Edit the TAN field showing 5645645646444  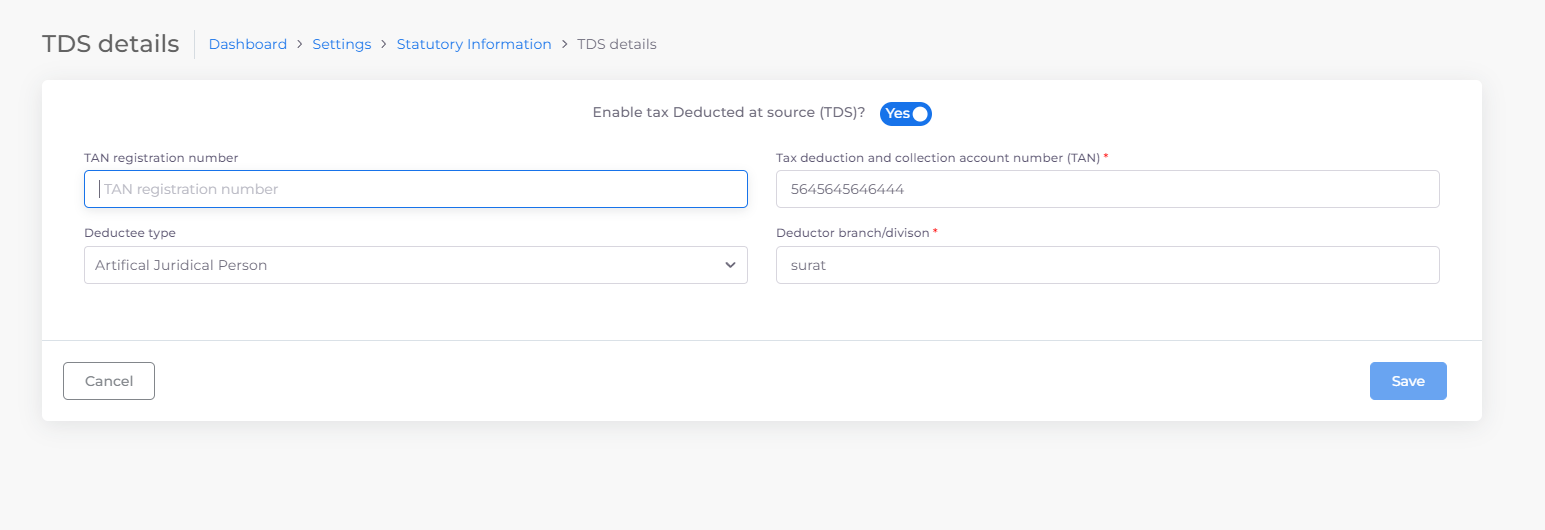click(x=1108, y=189)
